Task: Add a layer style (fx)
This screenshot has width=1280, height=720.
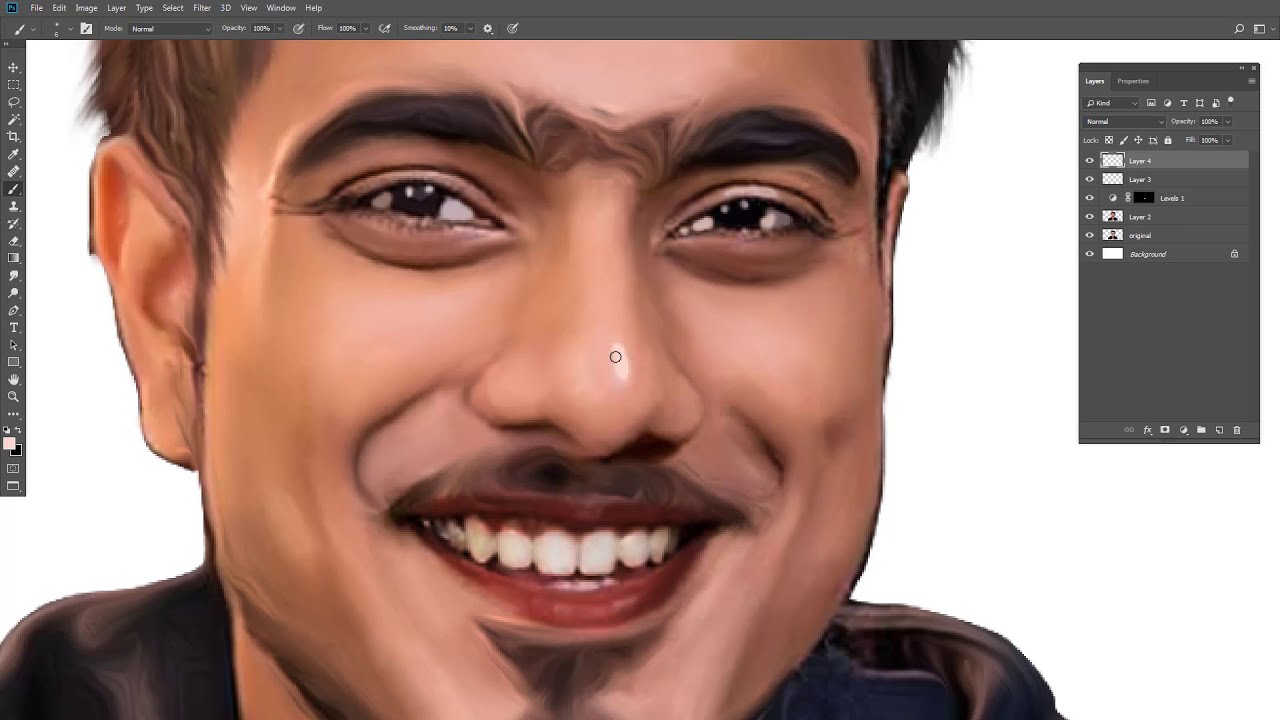Action: click(1147, 430)
